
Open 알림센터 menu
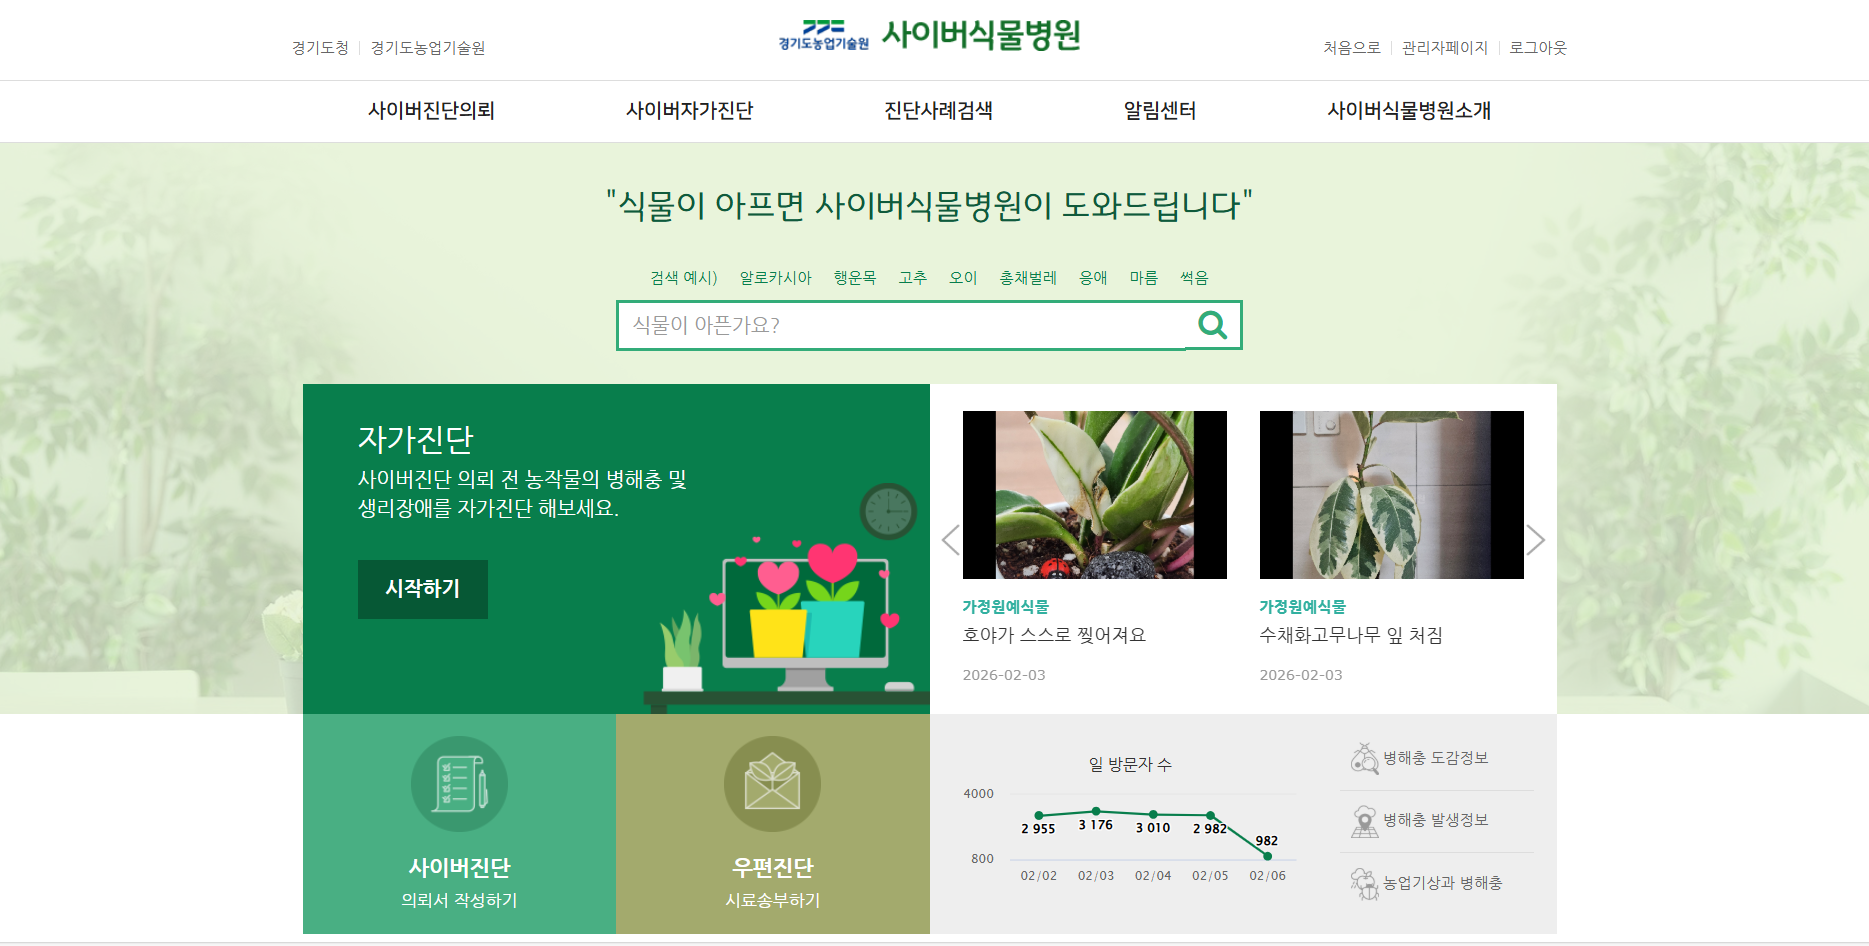[1160, 110]
